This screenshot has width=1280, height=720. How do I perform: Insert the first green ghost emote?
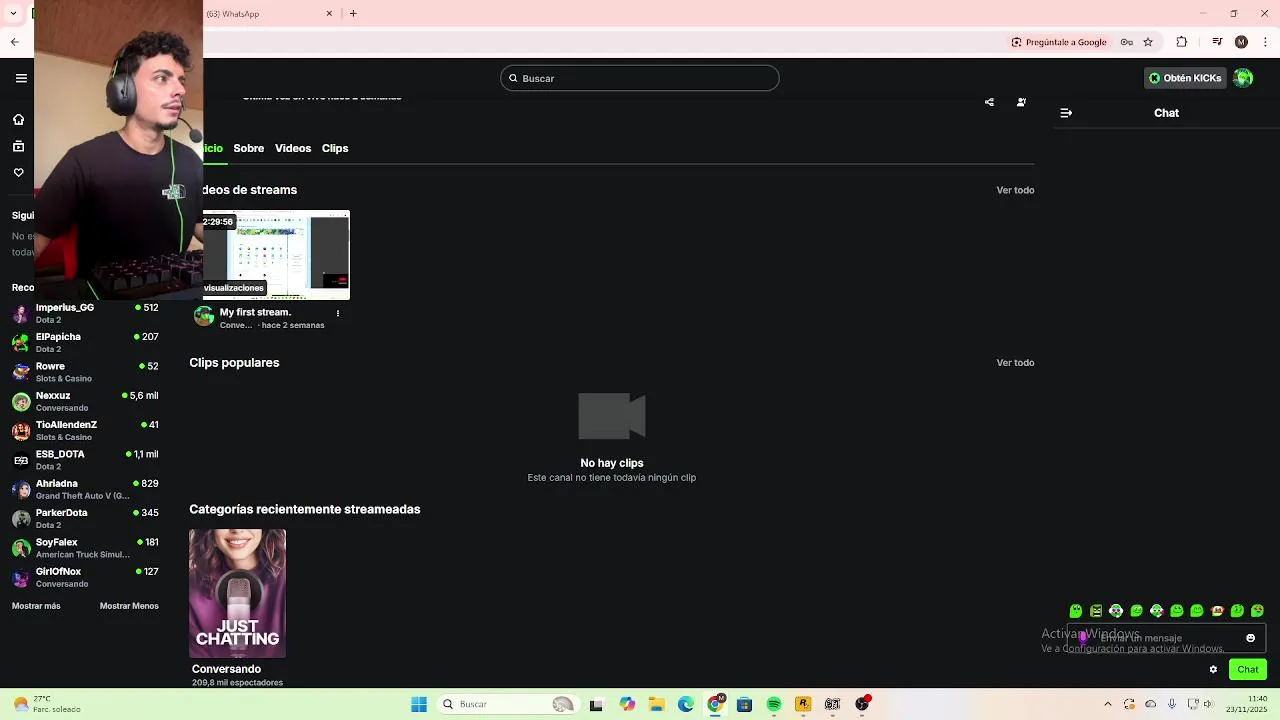(1076, 611)
